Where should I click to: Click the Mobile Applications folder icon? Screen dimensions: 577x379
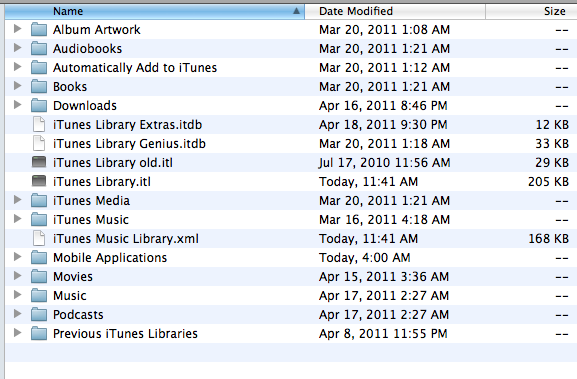(39, 258)
